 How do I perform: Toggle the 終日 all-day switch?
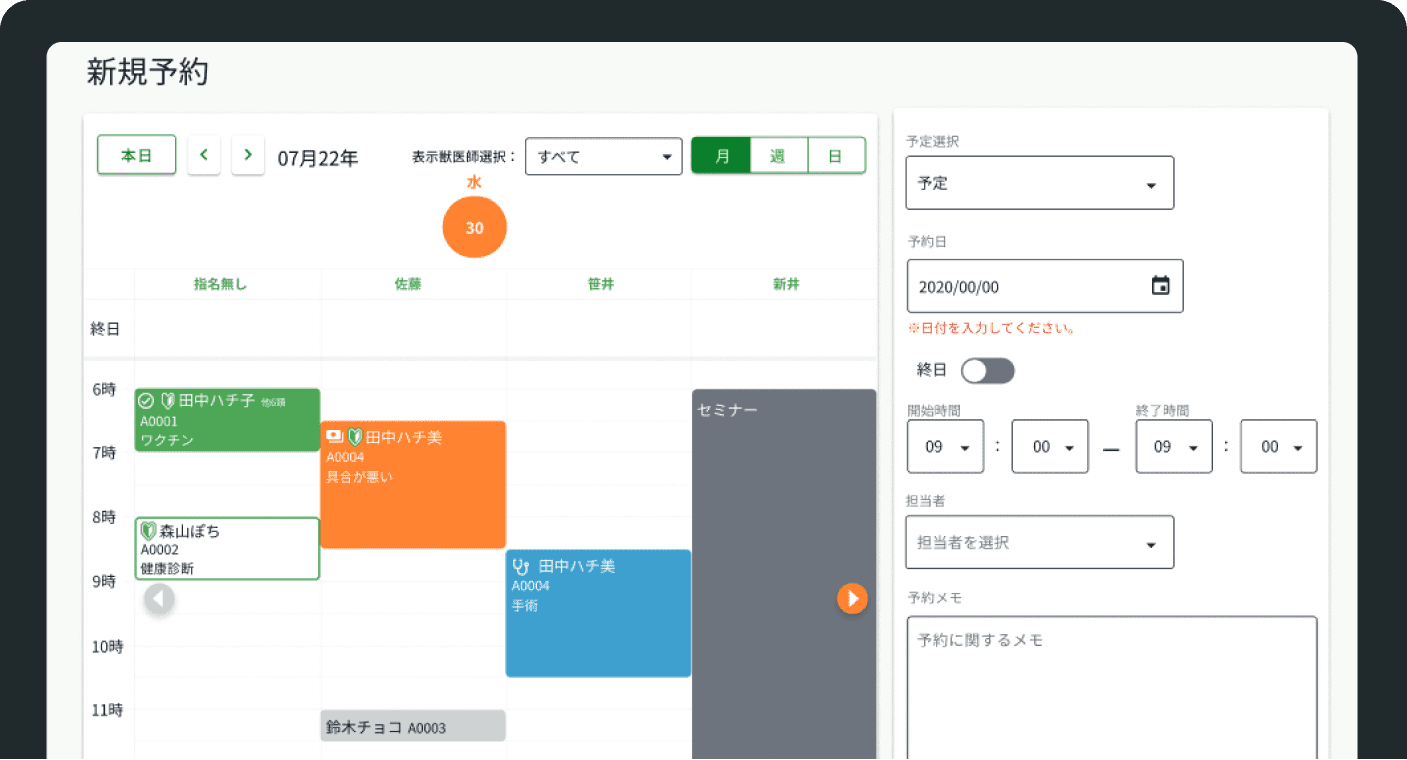987,371
